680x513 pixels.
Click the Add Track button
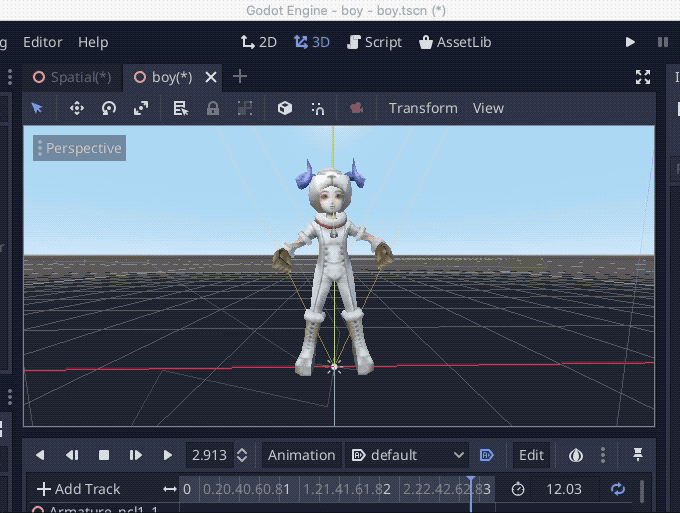78,489
